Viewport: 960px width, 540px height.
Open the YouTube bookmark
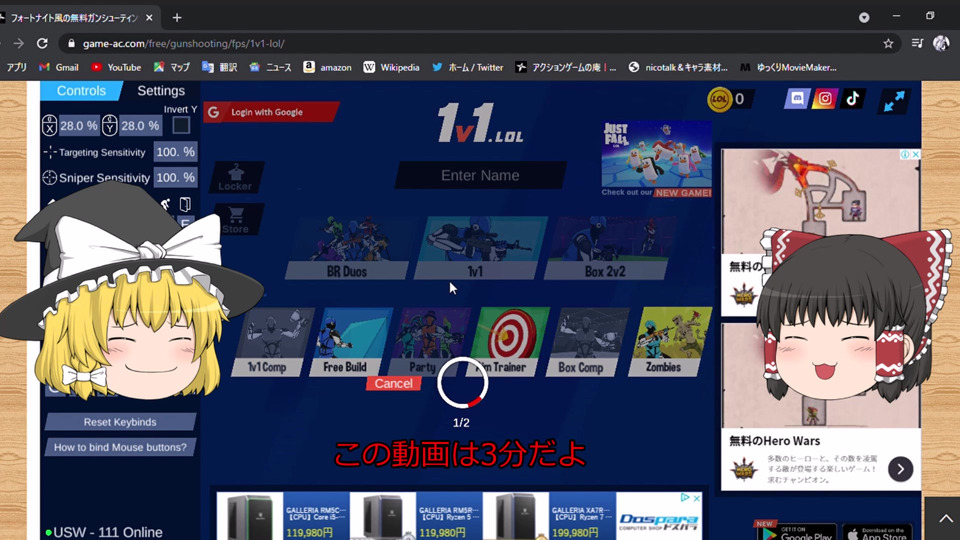tap(116, 67)
